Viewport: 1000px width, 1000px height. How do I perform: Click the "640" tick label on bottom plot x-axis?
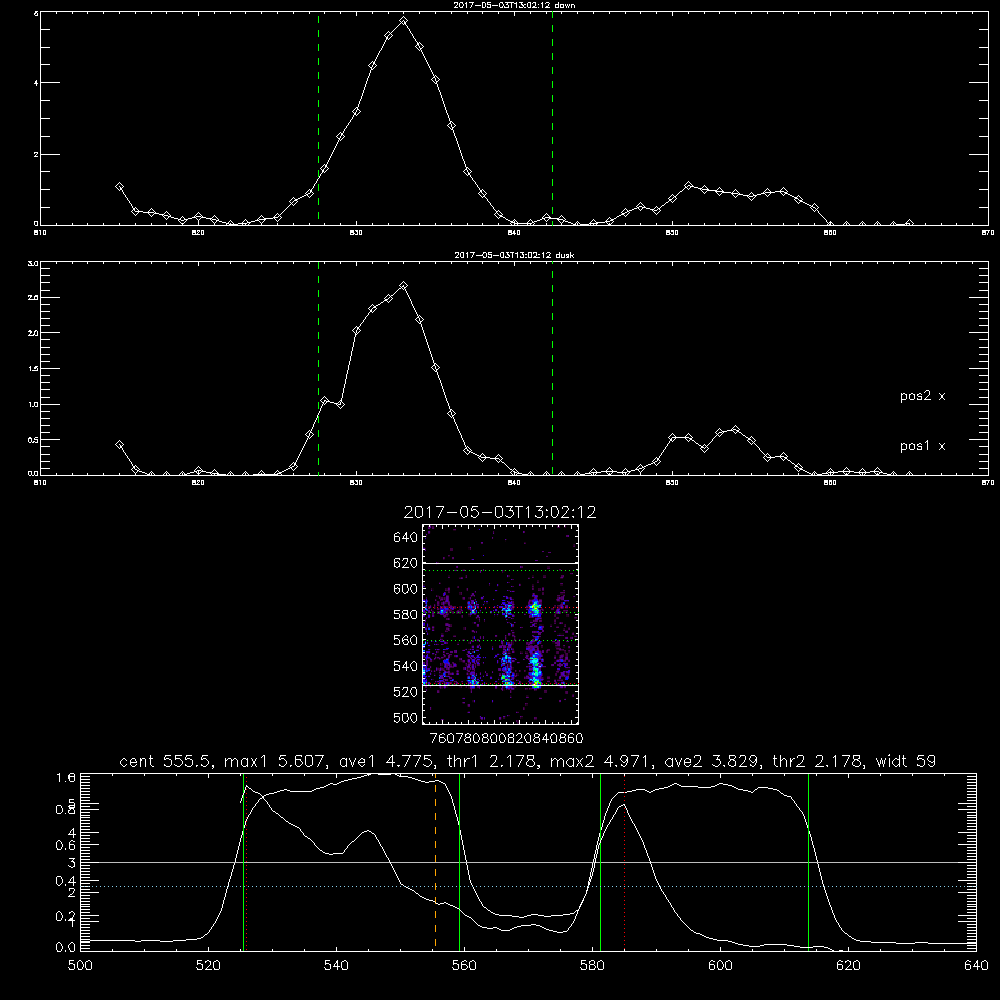tap(976, 966)
